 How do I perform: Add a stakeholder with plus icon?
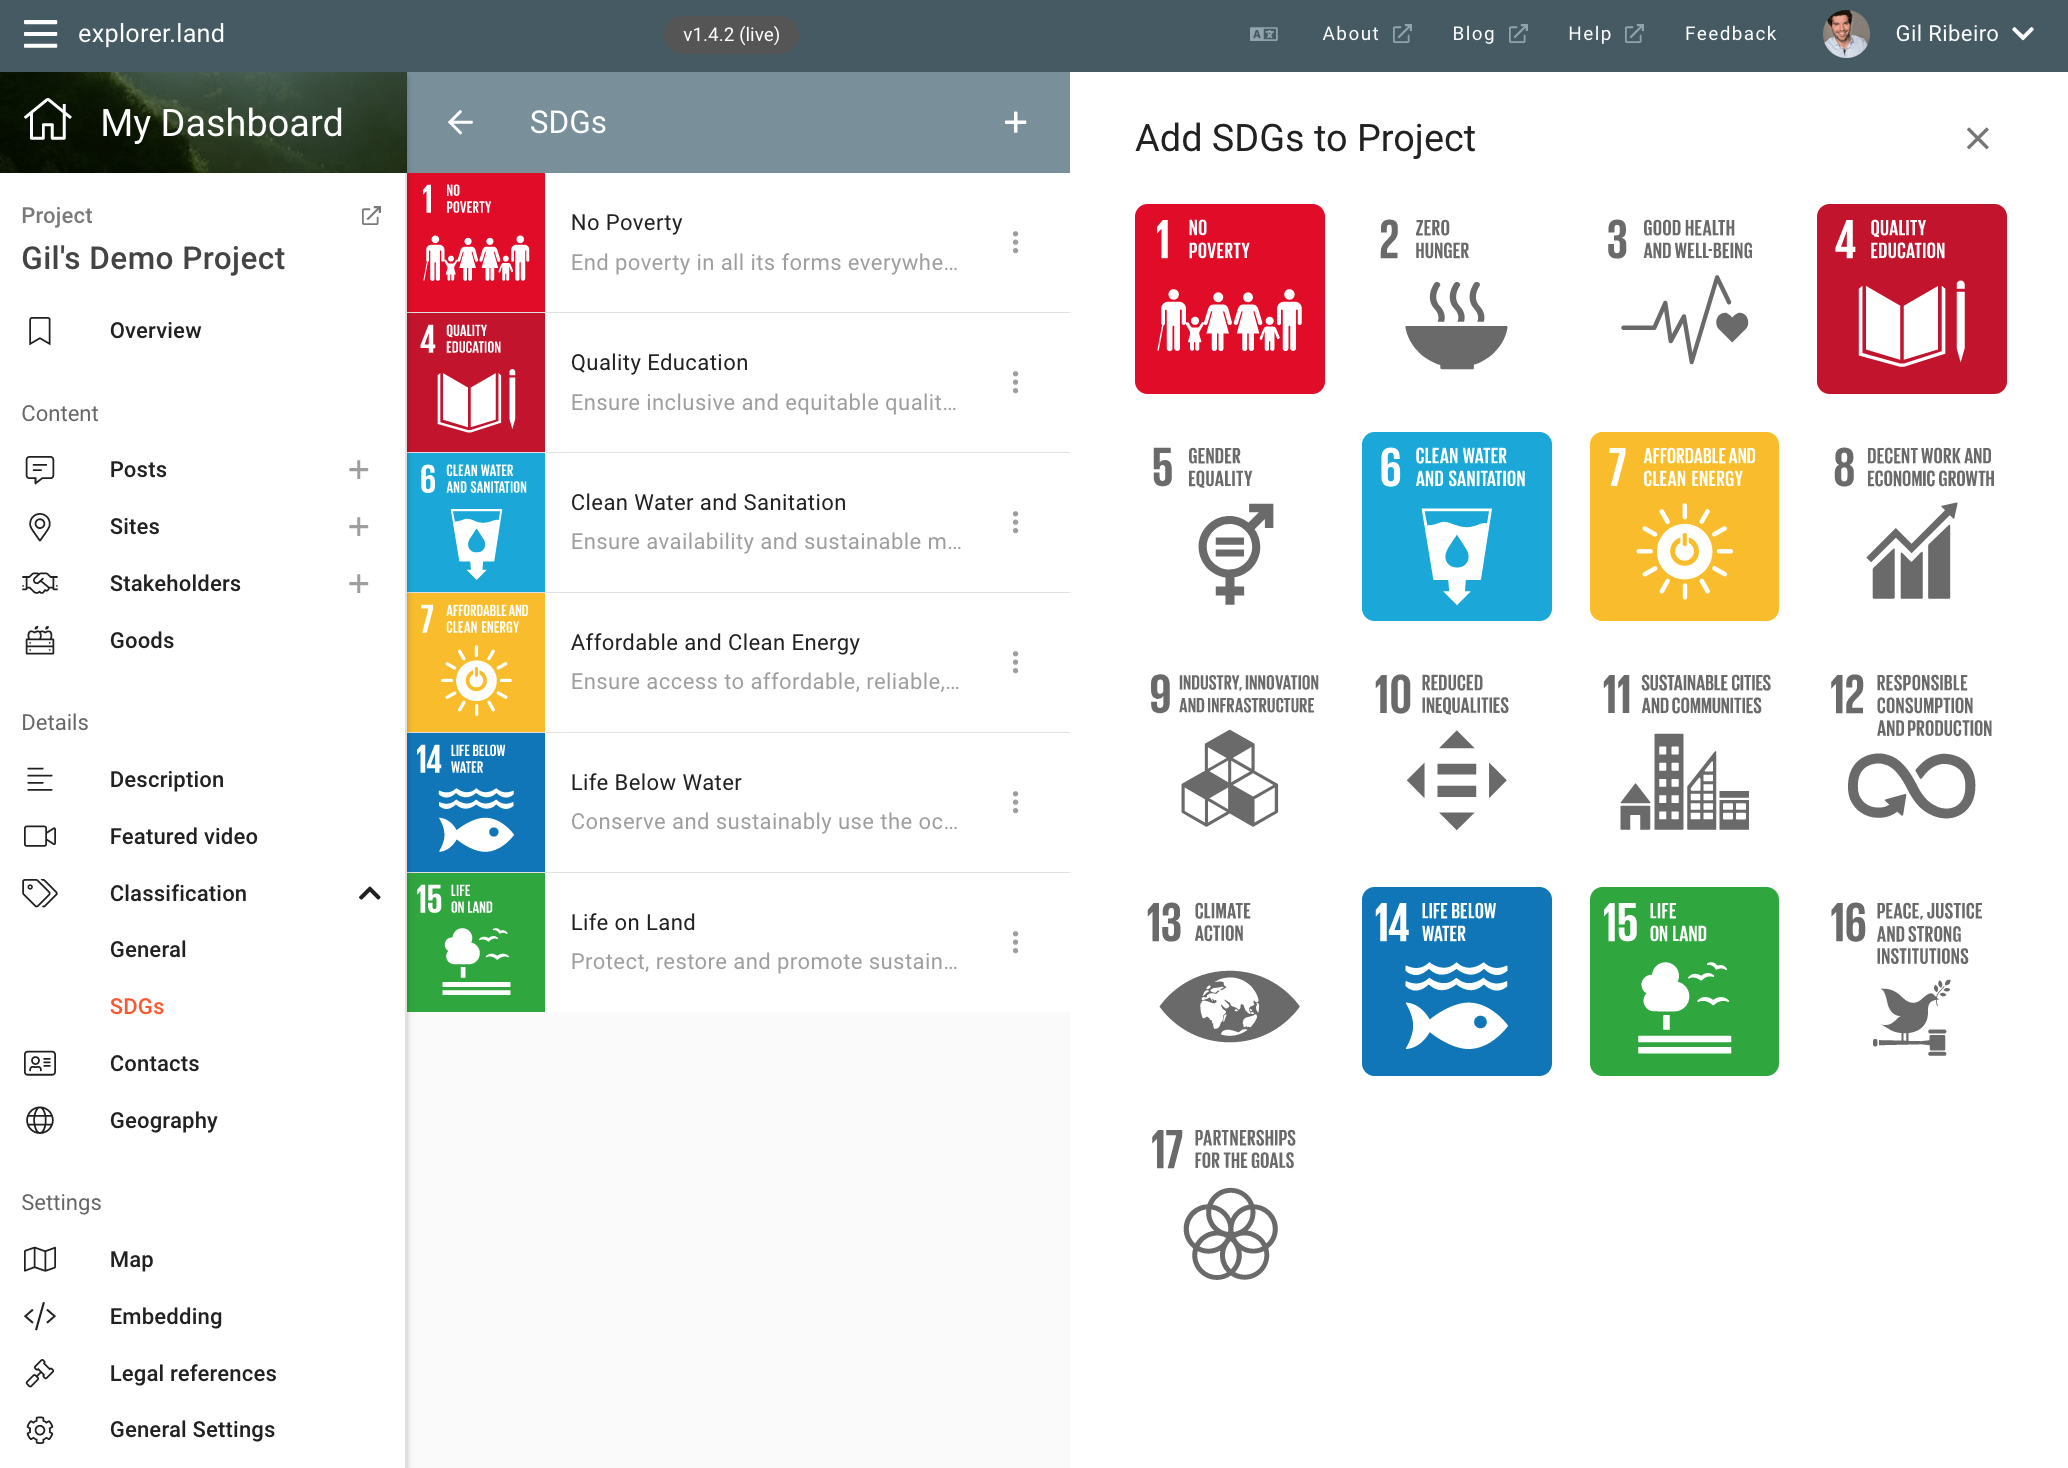click(x=359, y=584)
